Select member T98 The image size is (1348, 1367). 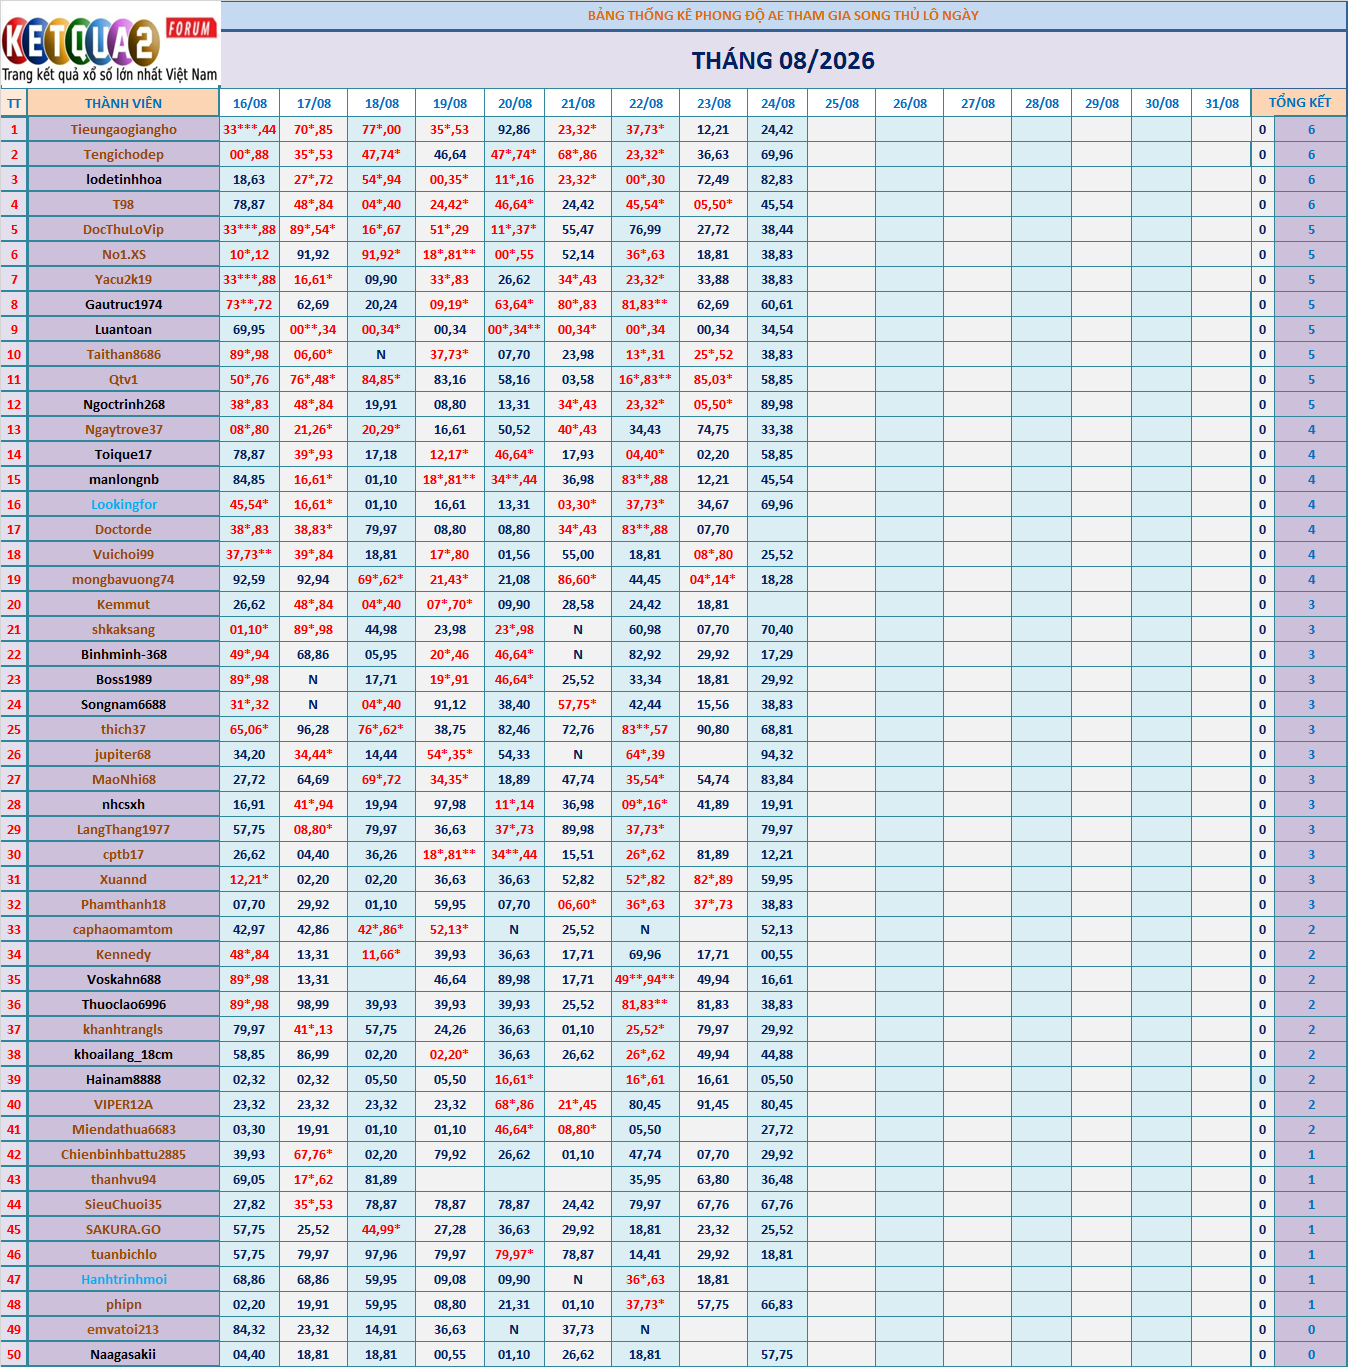tap(123, 205)
